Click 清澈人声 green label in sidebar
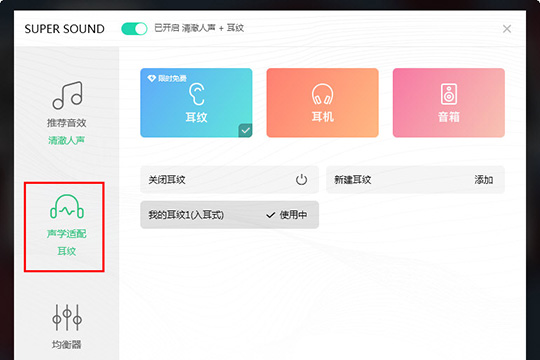The width and height of the screenshot is (540, 360). click(x=66, y=140)
